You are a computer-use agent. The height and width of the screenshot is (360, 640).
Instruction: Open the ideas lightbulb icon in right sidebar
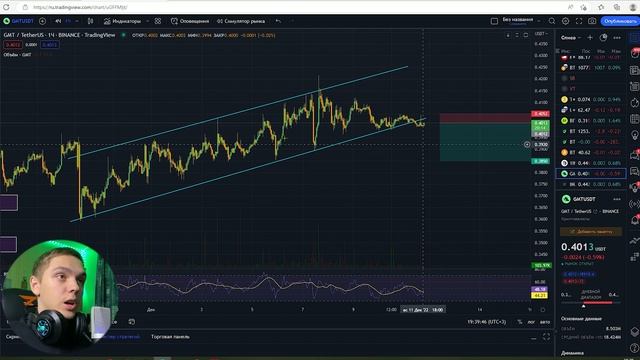tap(634, 135)
